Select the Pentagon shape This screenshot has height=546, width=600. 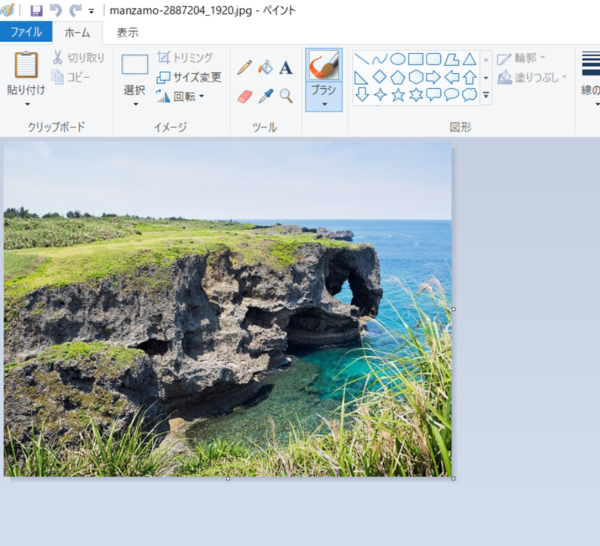398,78
